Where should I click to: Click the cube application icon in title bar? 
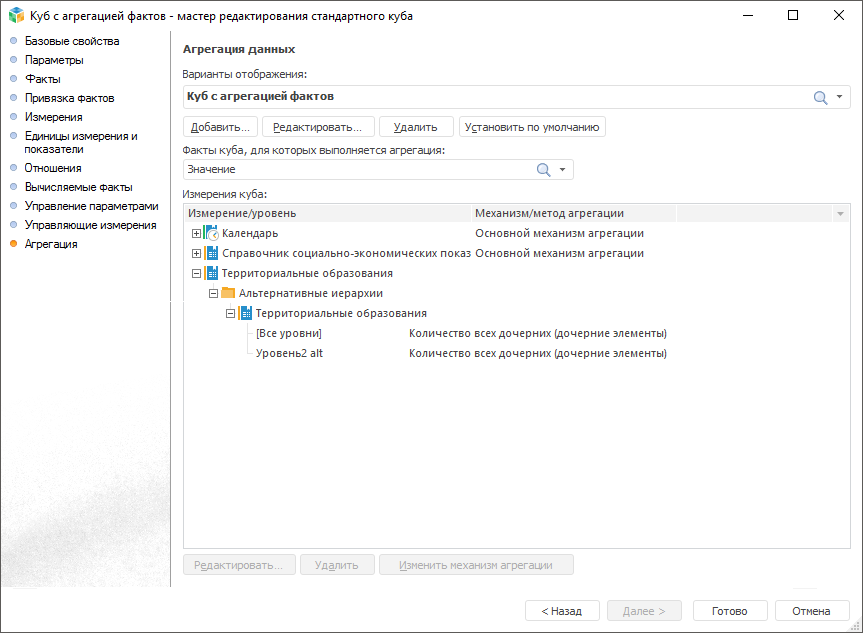click(15, 16)
